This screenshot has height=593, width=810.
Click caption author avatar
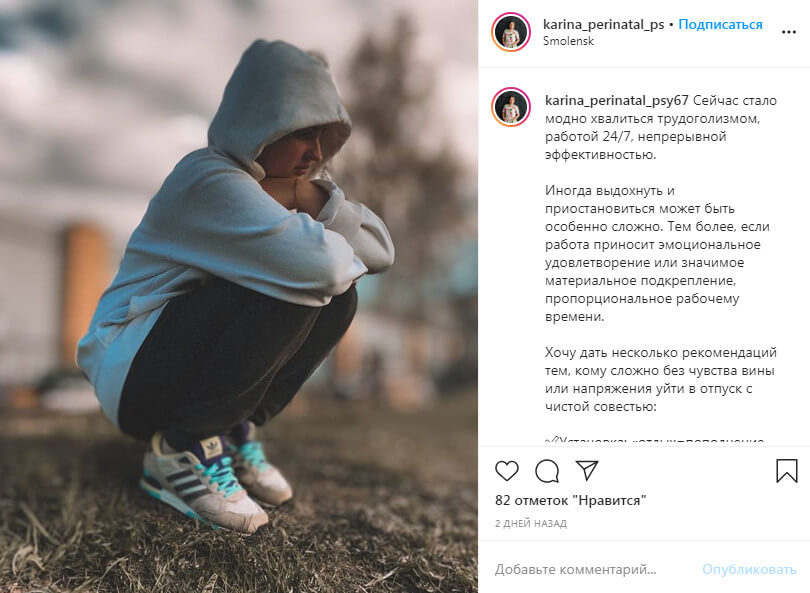(x=511, y=107)
